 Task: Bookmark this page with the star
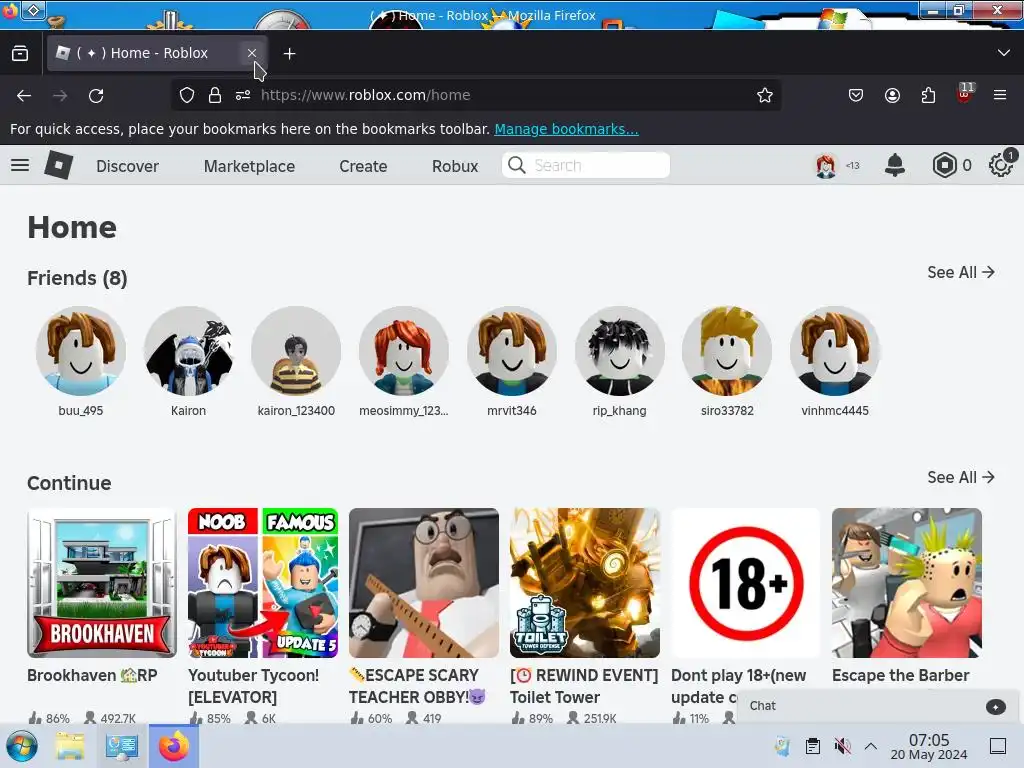(765, 95)
